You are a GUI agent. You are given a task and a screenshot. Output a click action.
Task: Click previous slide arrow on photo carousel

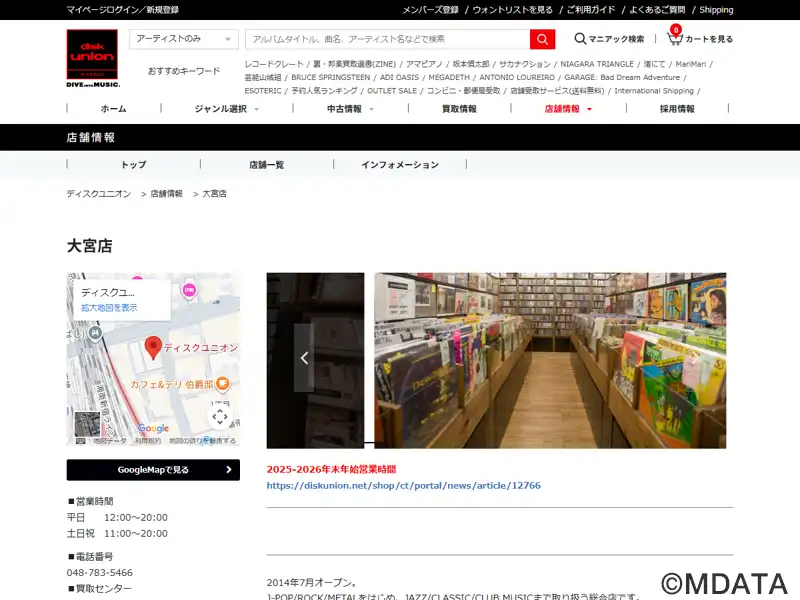pyautogui.click(x=304, y=358)
